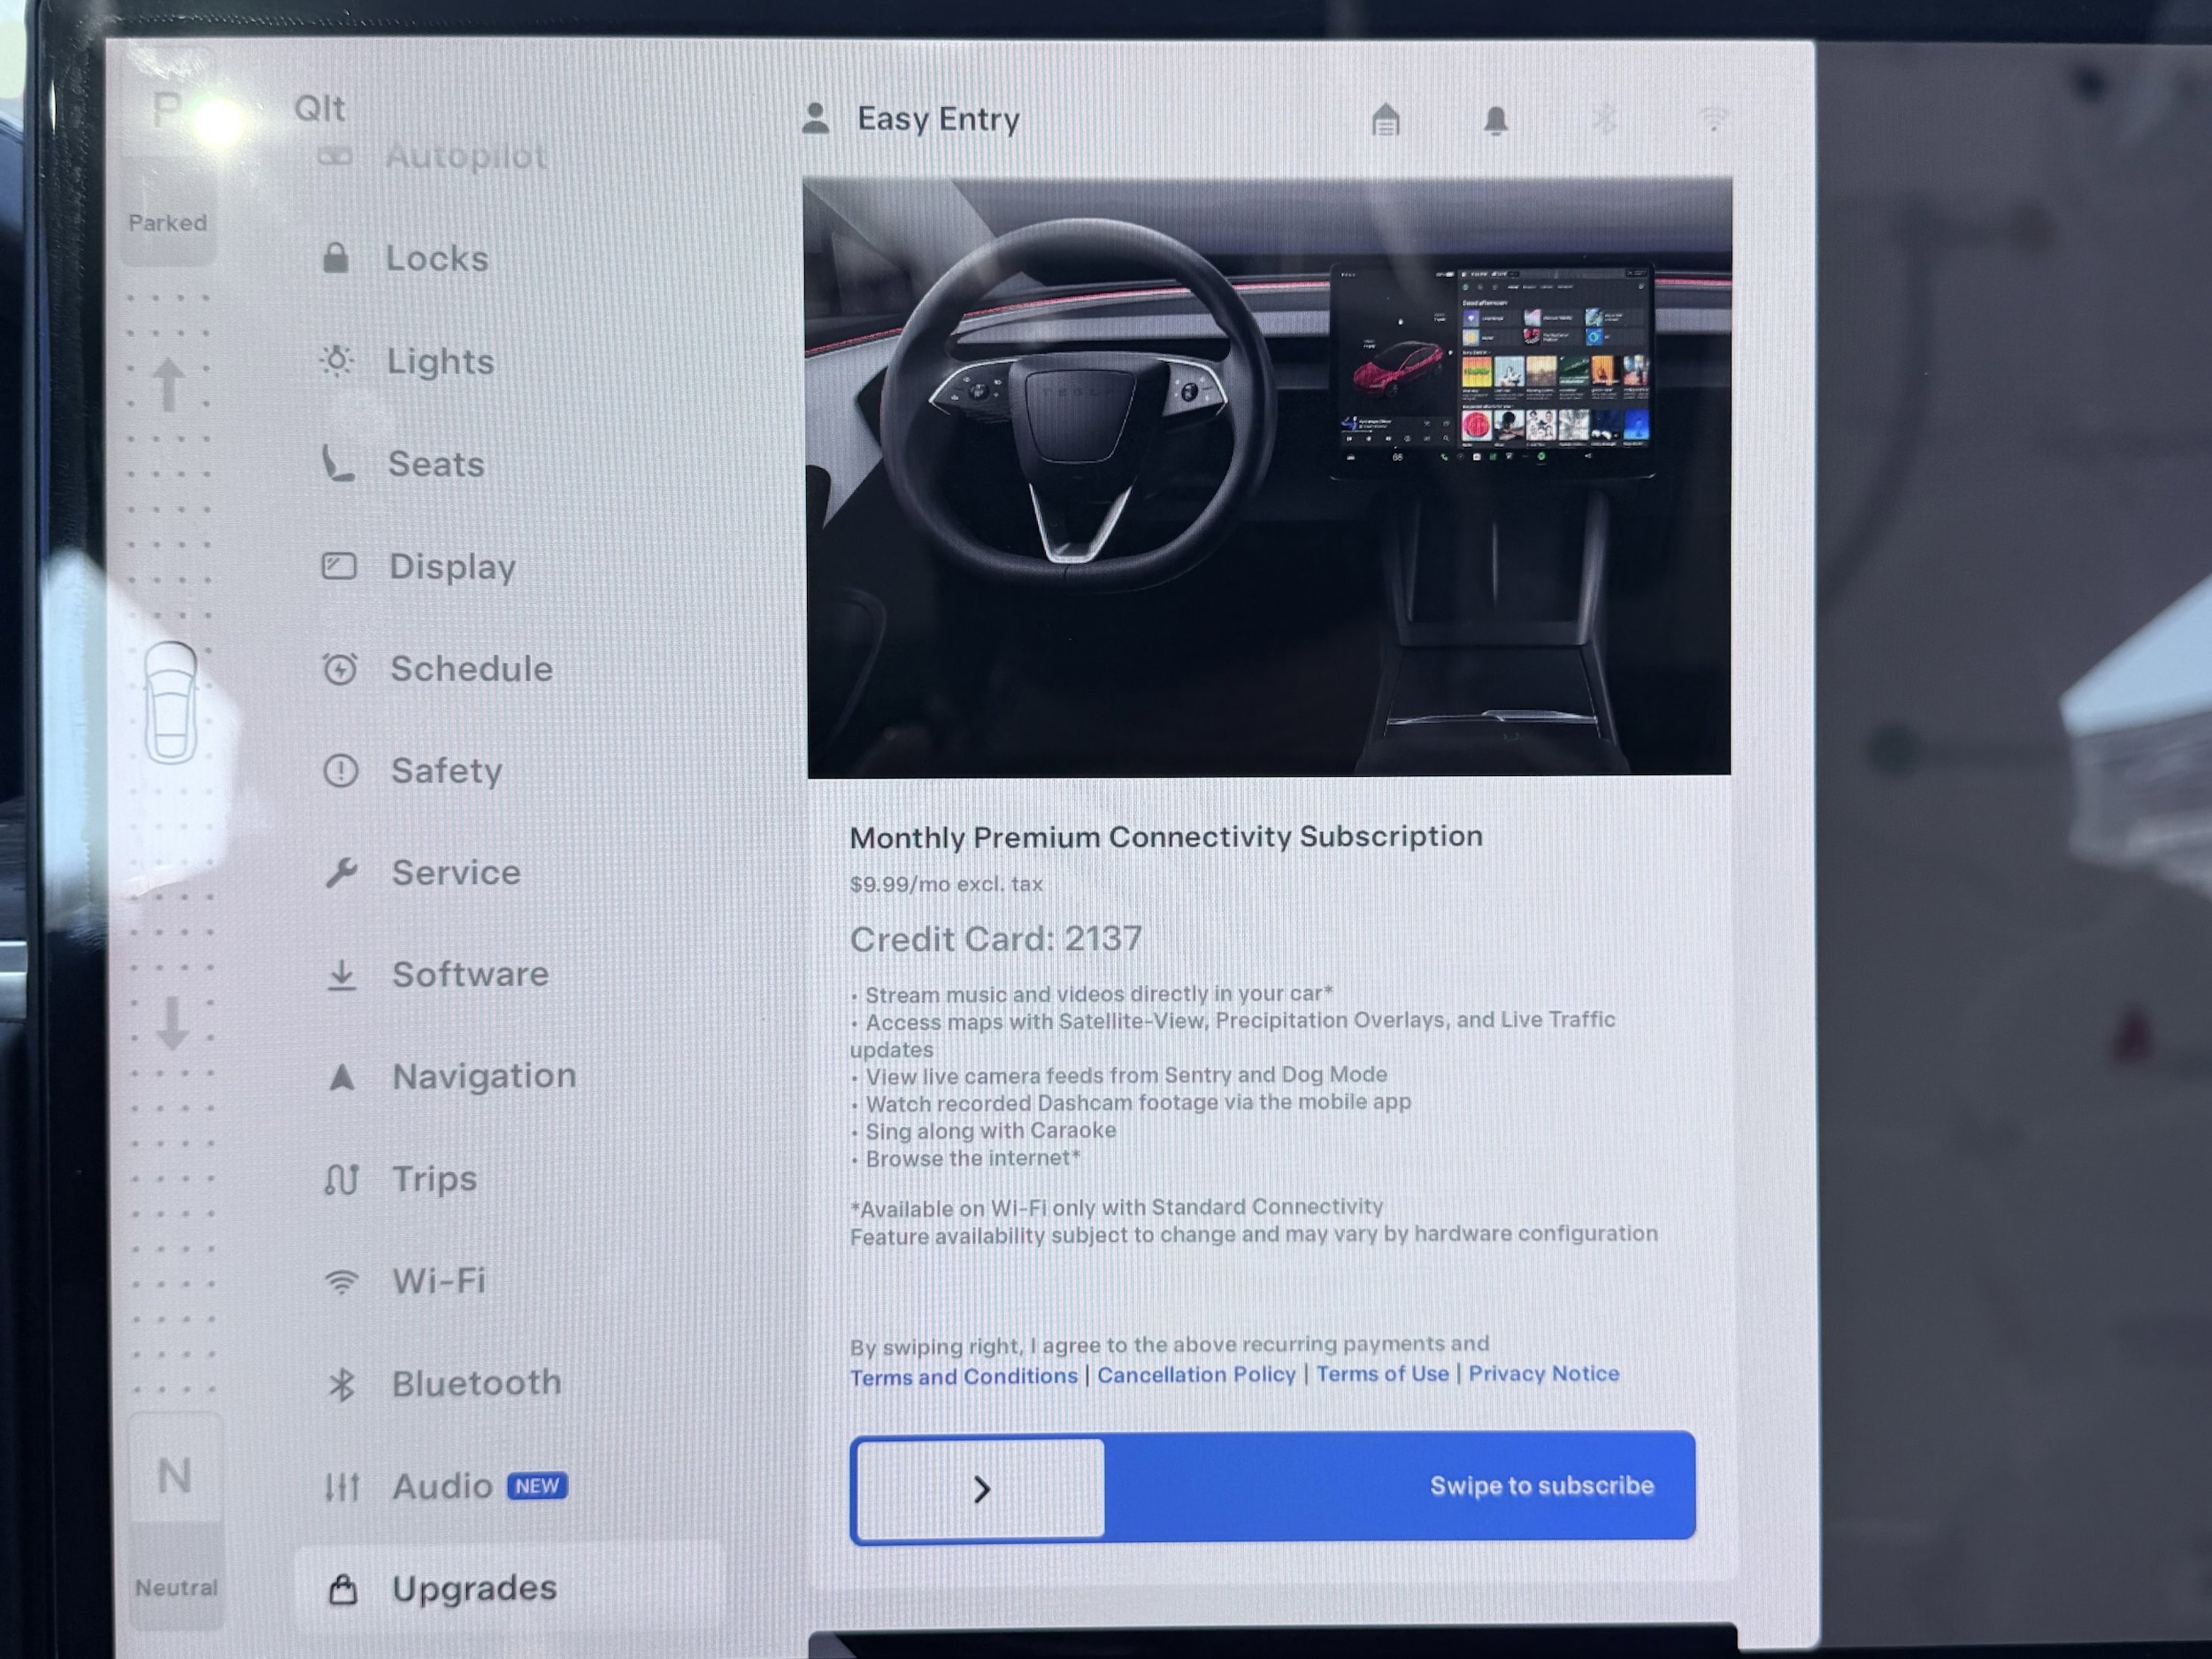Click the Safety warning icon

[340, 771]
